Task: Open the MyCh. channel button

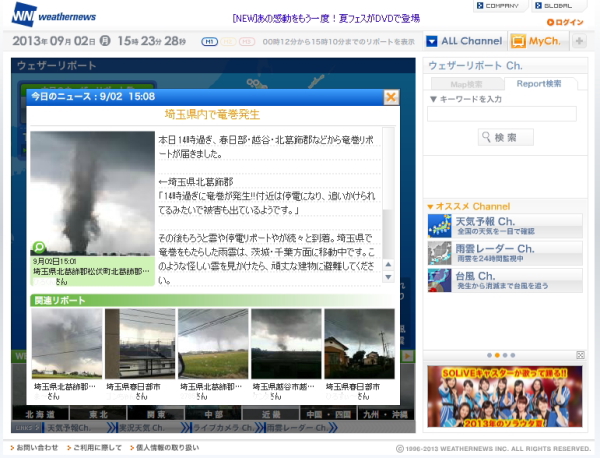Action: pyautogui.click(x=537, y=41)
